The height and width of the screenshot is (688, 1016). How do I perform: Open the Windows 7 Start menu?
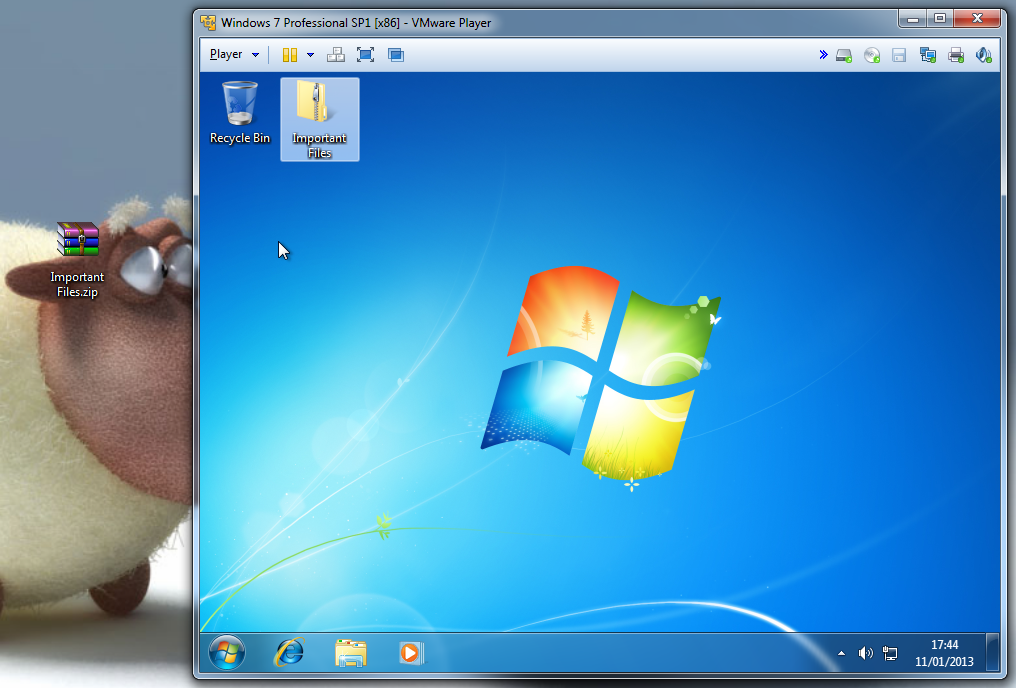coord(227,653)
